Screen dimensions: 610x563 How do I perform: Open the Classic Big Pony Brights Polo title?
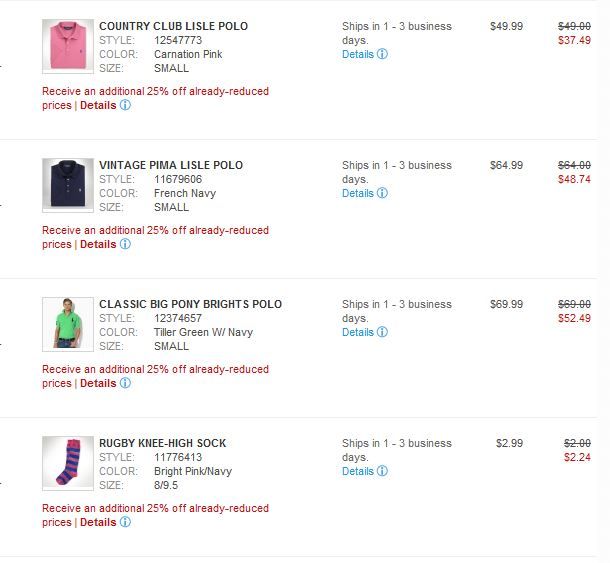point(190,304)
